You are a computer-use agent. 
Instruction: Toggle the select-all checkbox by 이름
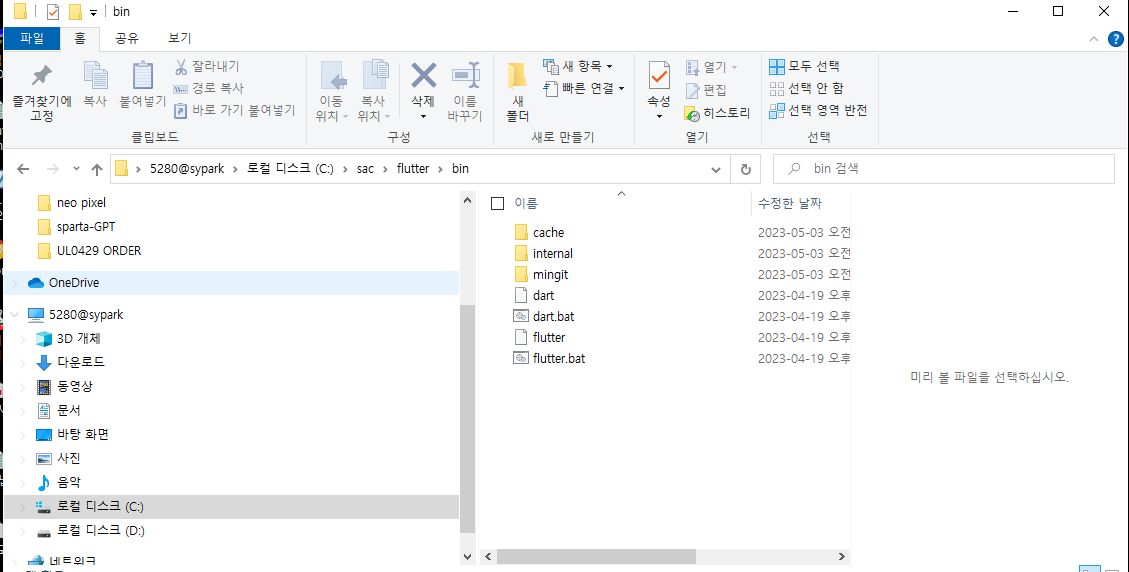[497, 204]
